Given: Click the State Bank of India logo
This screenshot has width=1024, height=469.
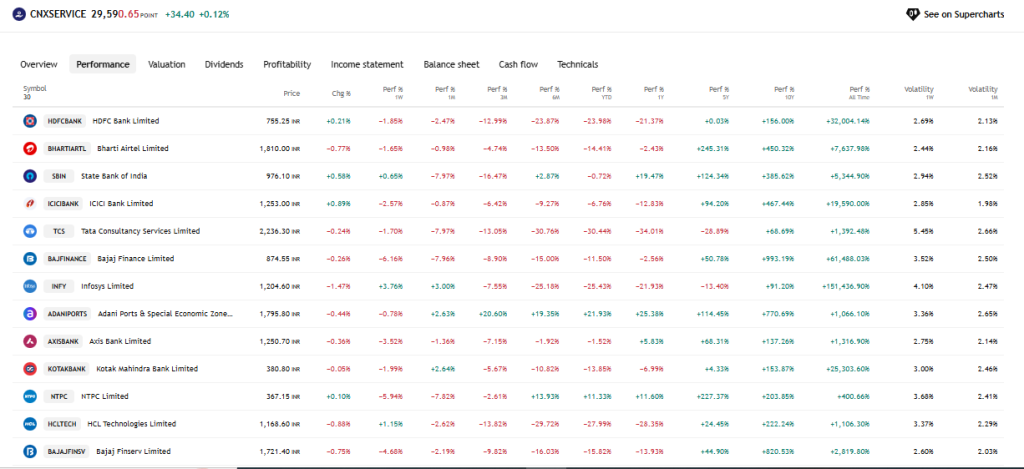Looking at the screenshot, I should point(30,176).
